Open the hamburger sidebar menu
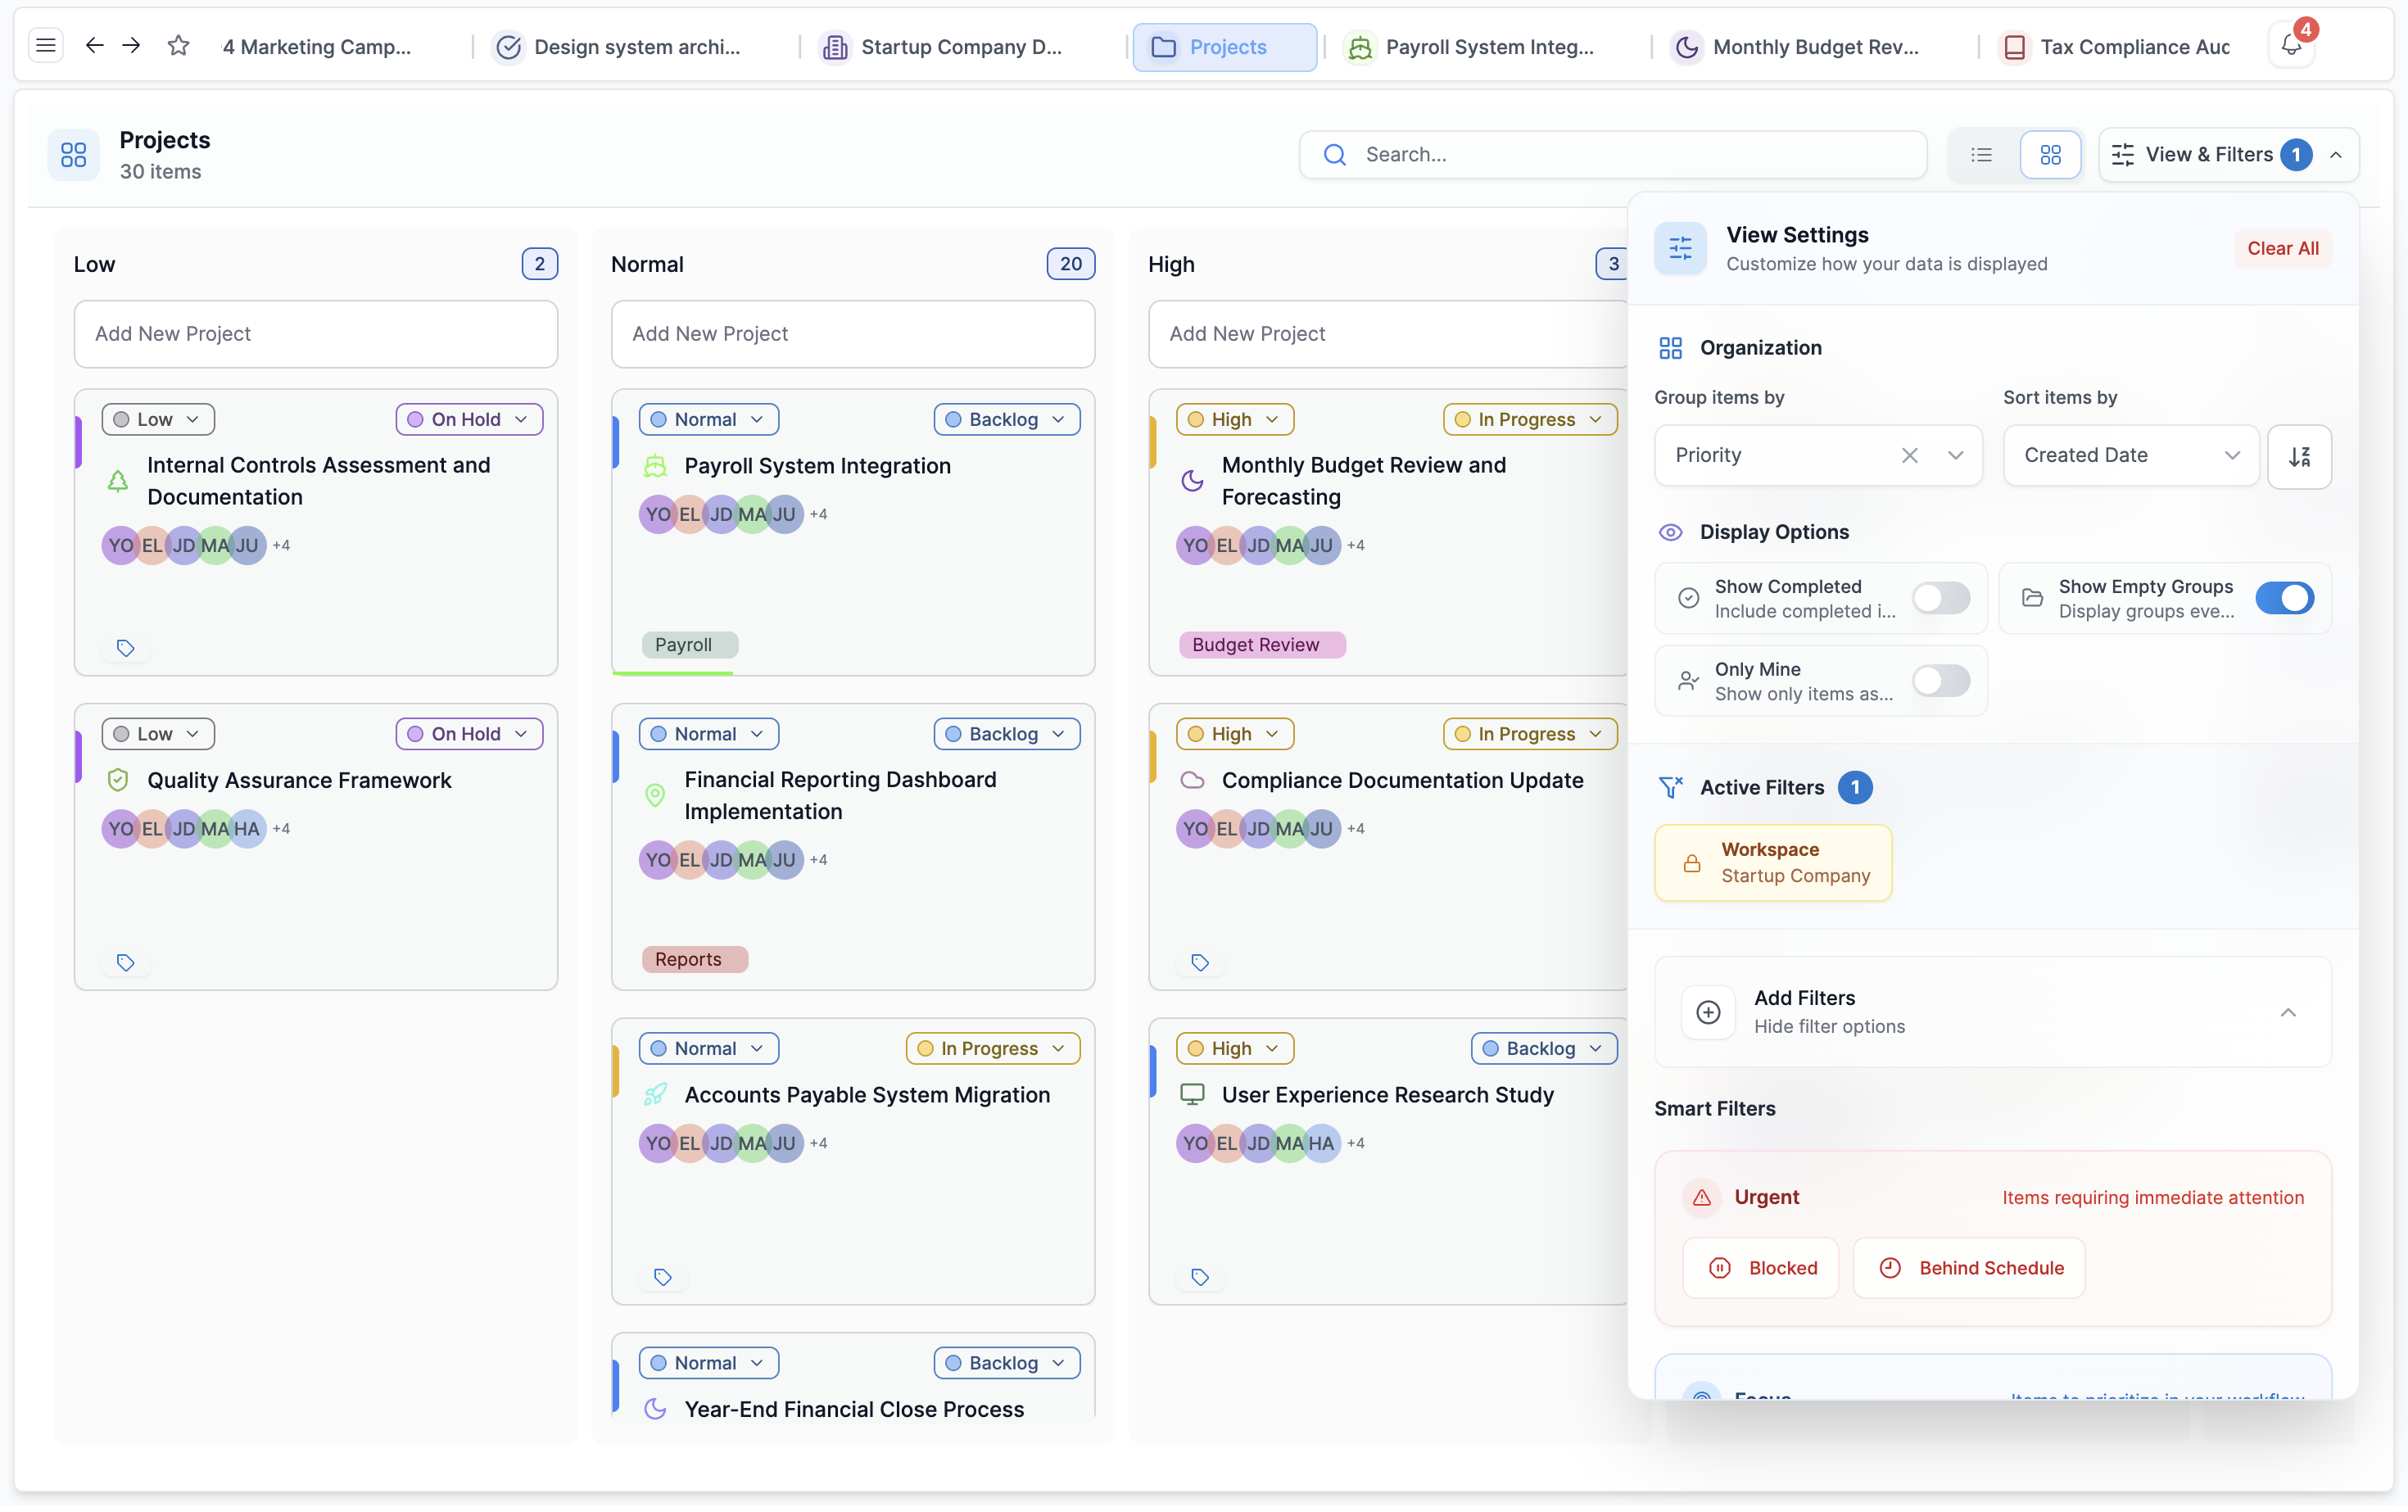2408x1512 pixels. (x=46, y=46)
